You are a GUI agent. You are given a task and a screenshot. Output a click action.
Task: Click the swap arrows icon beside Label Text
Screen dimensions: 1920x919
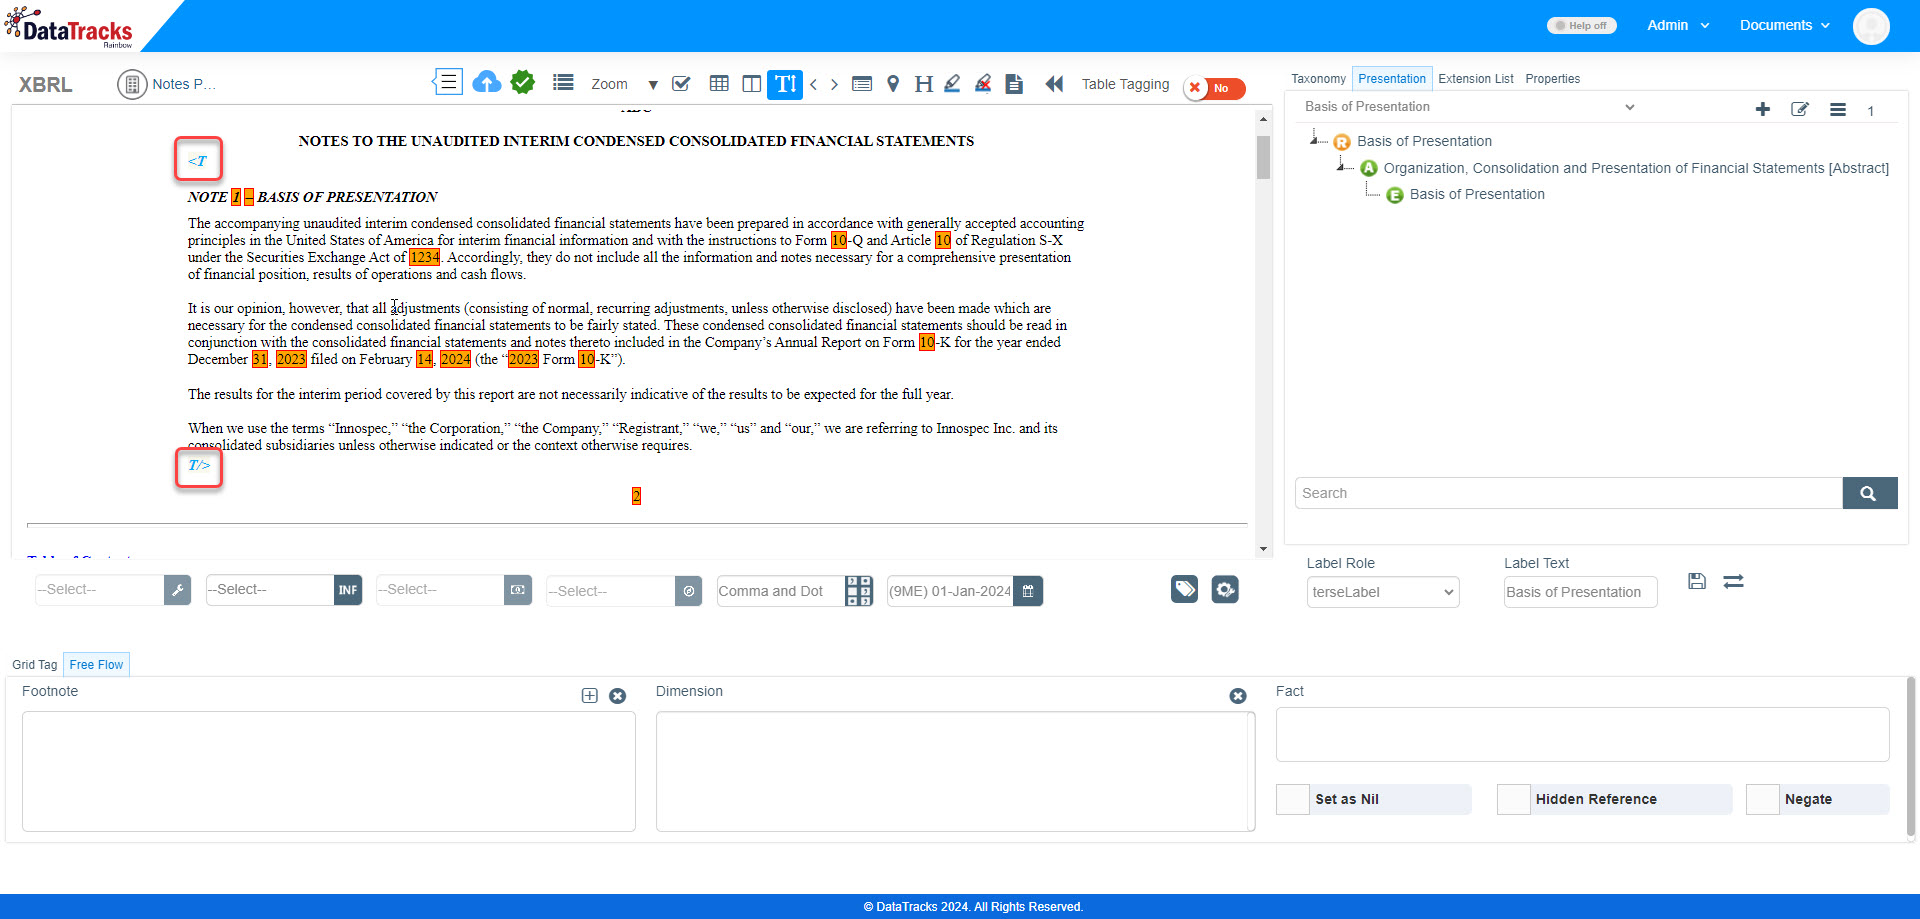1734,581
